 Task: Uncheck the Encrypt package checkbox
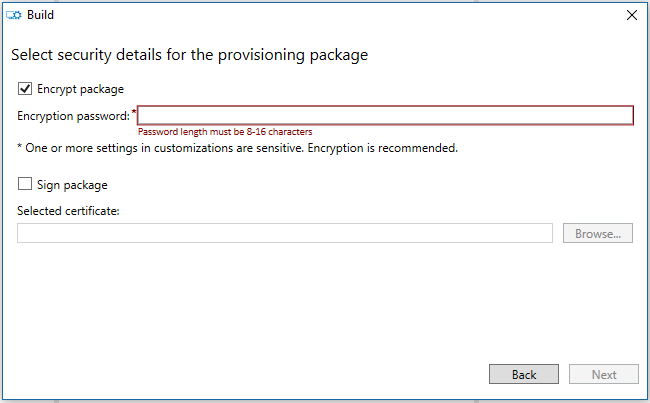(x=25, y=89)
